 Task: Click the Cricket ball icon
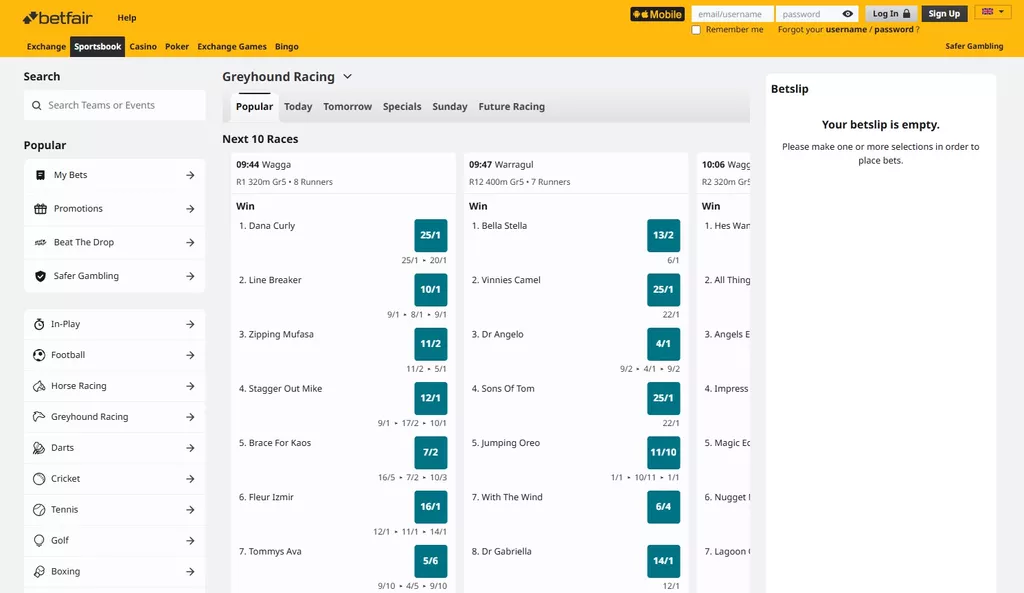click(39, 479)
